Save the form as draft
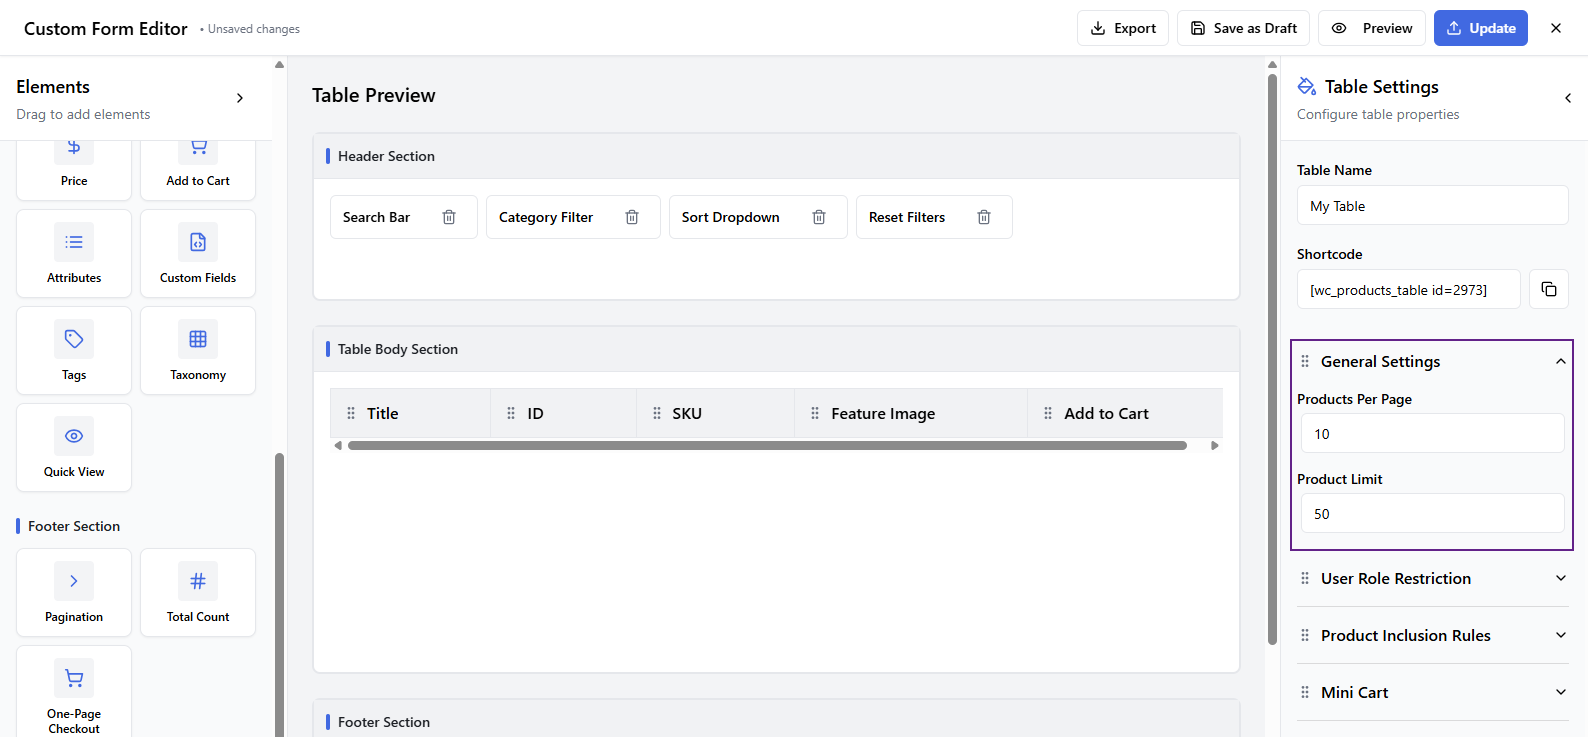The width and height of the screenshot is (1588, 737). pyautogui.click(x=1243, y=28)
